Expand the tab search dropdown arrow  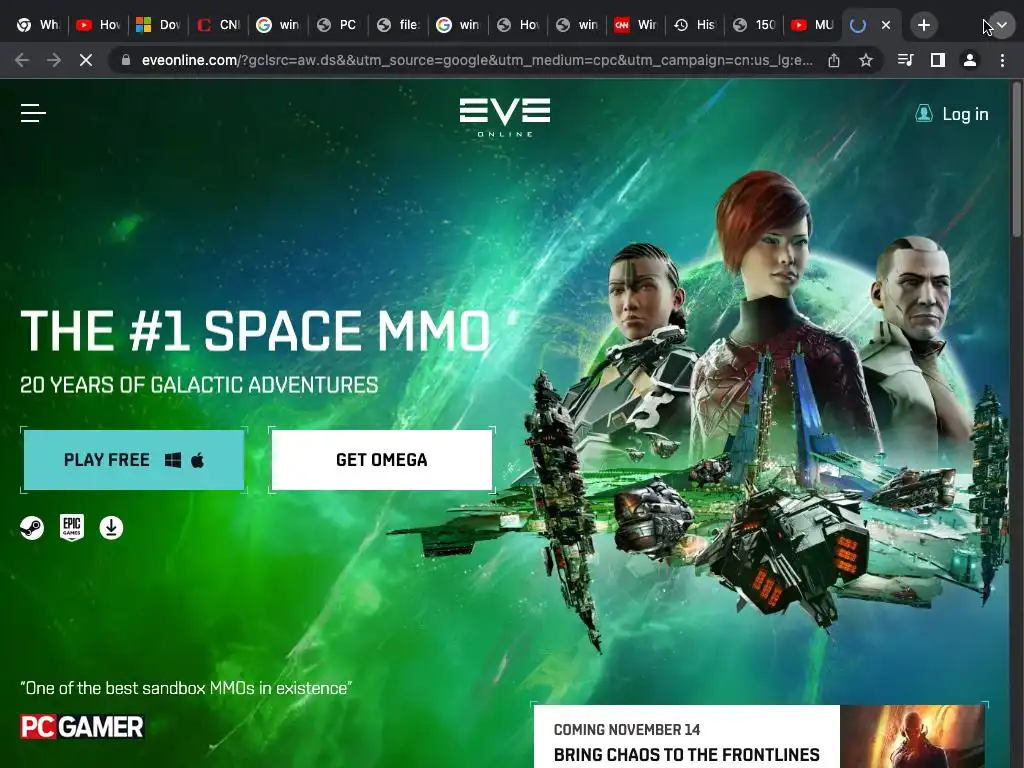click(1002, 25)
